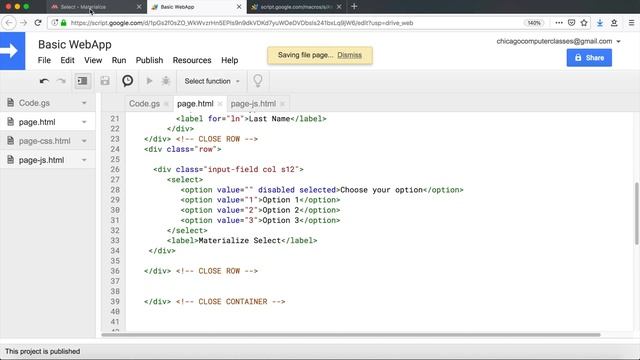Click the blue arrow Apps Script logo
The height and width of the screenshot is (360, 640).
pyautogui.click(x=12, y=51)
